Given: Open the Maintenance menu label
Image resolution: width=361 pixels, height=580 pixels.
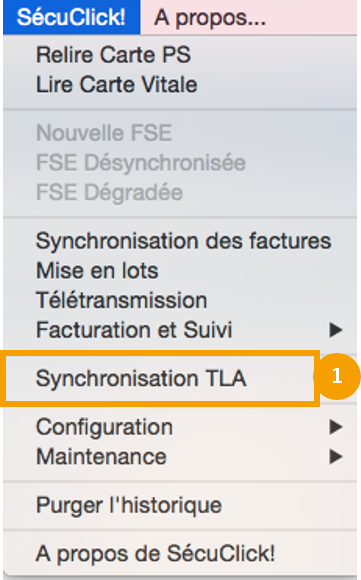Looking at the screenshot, I should [x=101, y=456].
